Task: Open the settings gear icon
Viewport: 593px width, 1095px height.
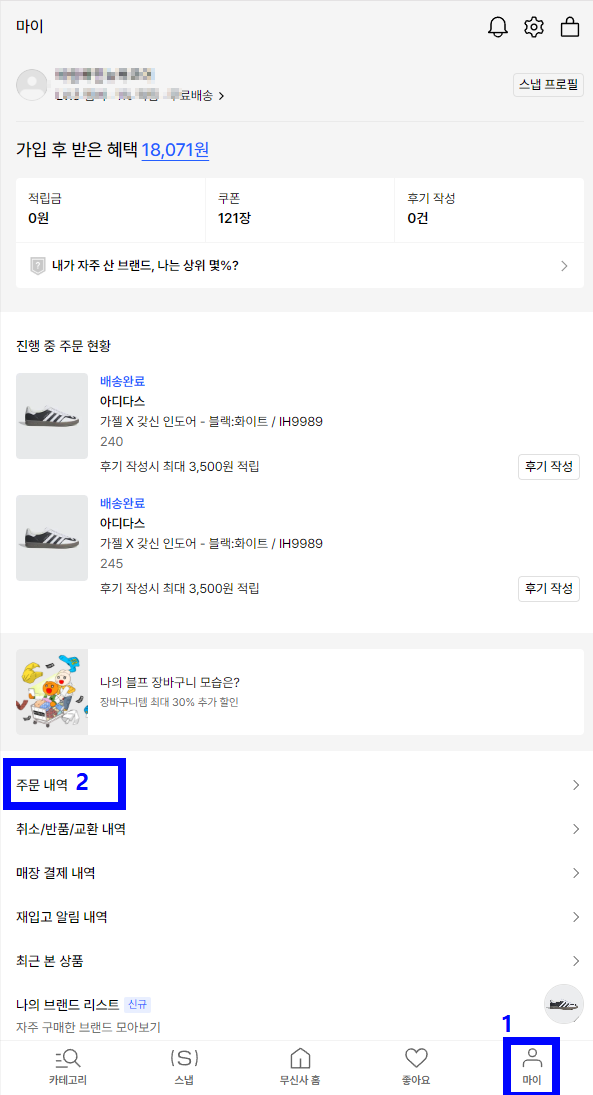Action: (534, 27)
